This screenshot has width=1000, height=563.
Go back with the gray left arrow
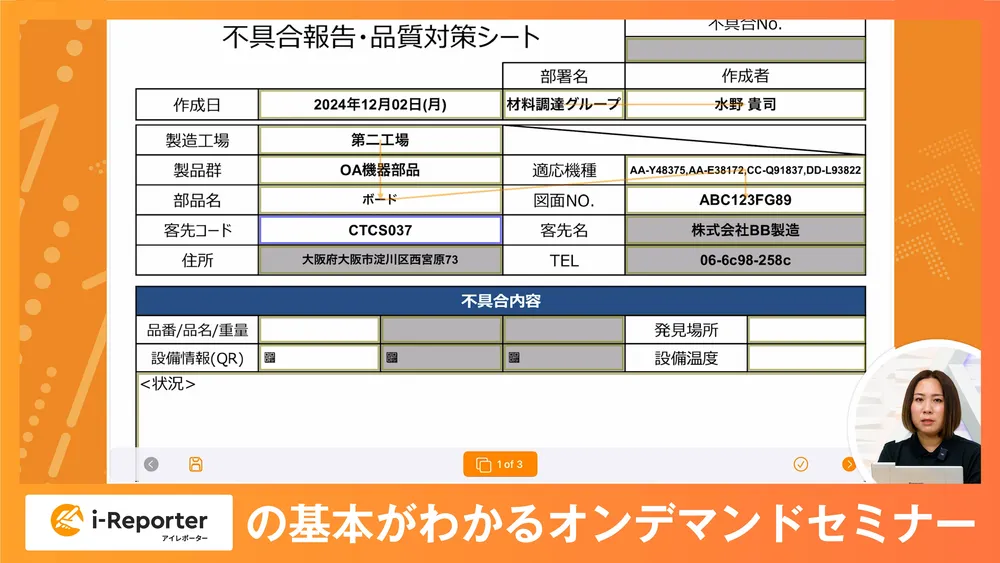(151, 464)
